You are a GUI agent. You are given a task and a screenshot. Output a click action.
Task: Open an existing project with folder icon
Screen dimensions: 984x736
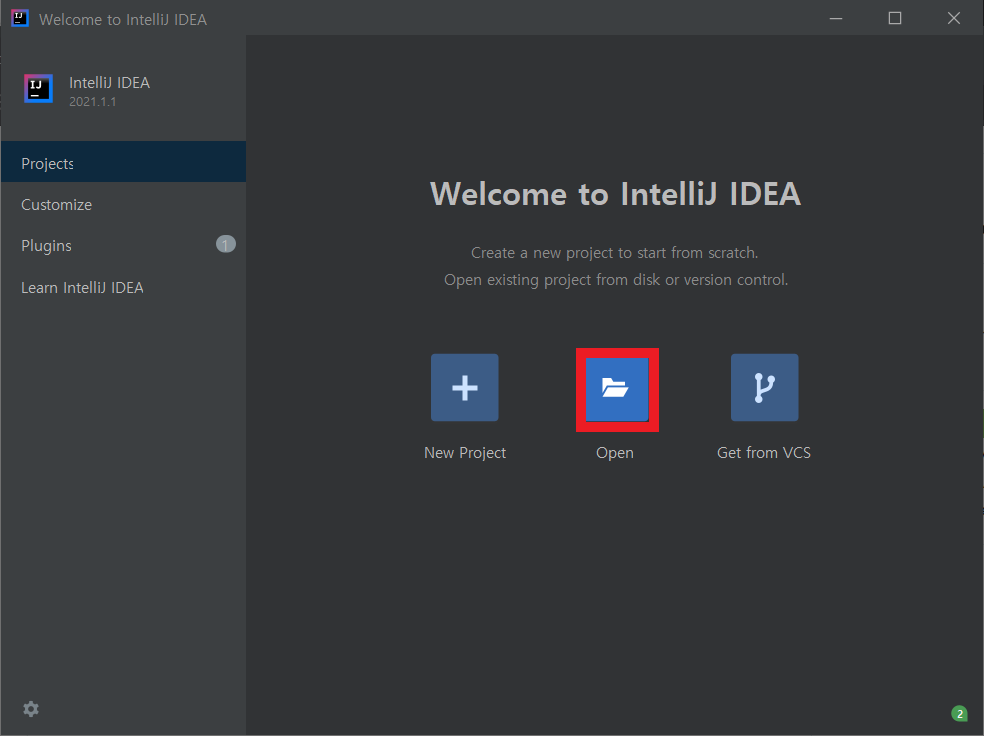pos(617,390)
